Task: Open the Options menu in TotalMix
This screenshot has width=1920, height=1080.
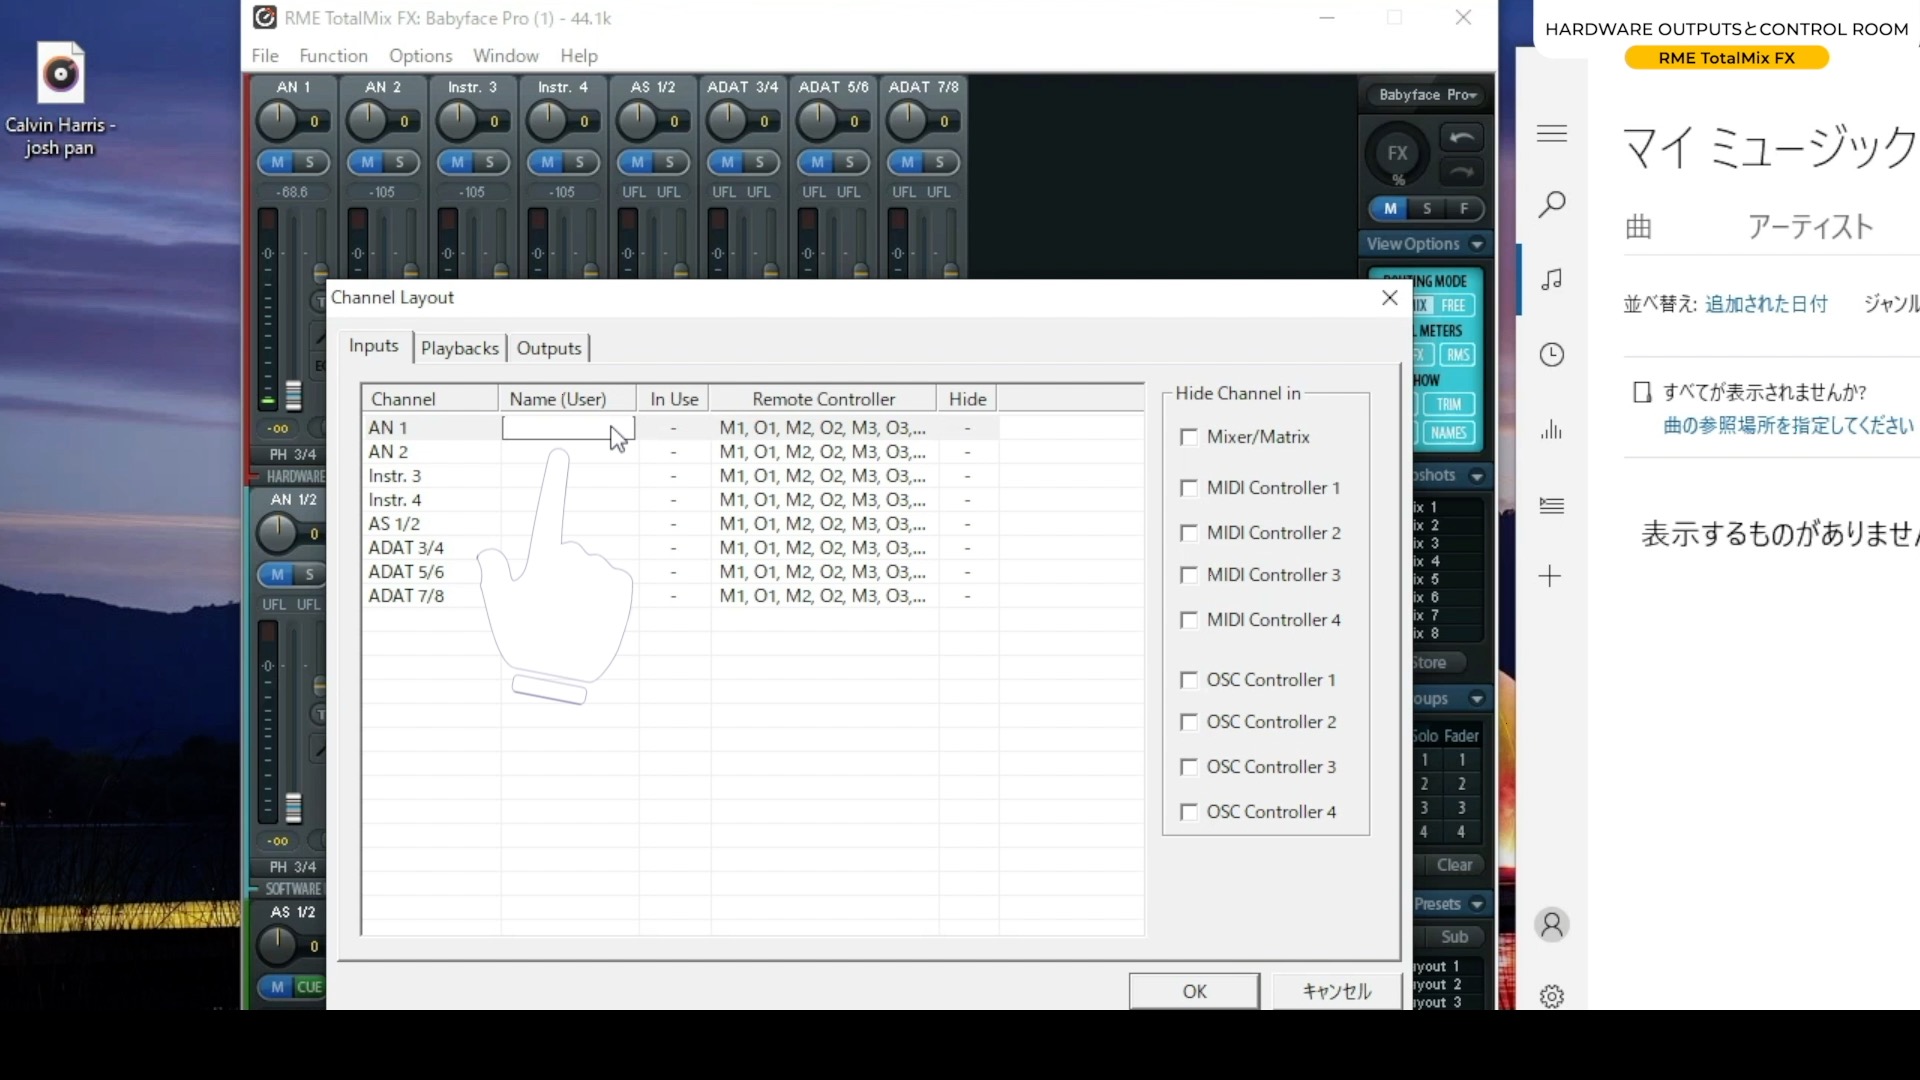Action: point(420,56)
